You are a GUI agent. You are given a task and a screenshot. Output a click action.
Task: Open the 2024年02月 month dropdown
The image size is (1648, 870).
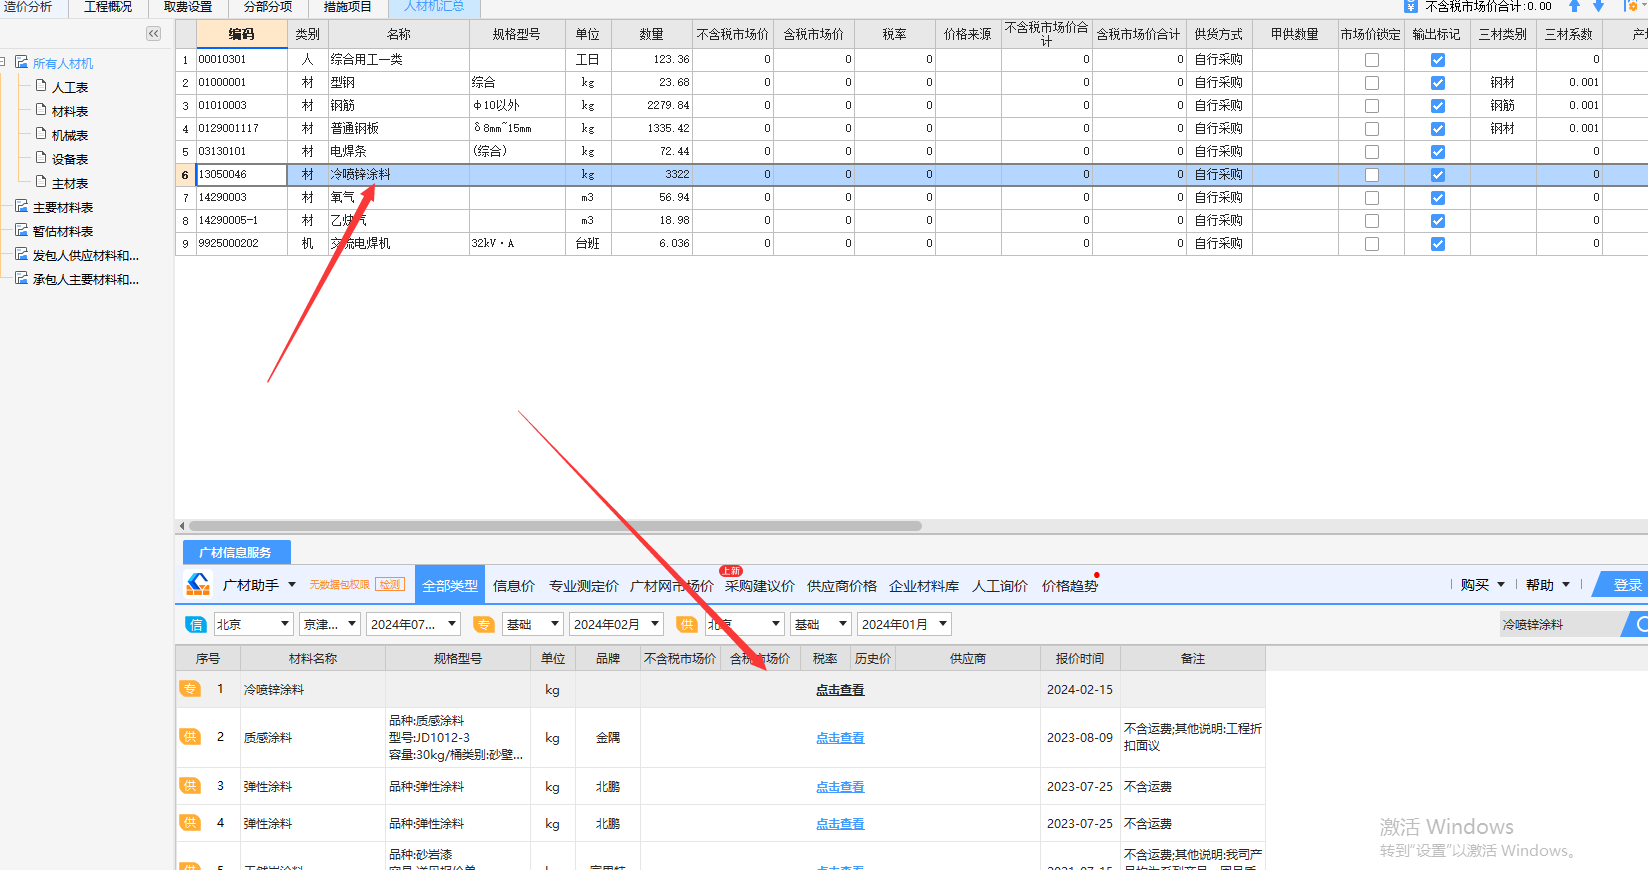click(617, 624)
